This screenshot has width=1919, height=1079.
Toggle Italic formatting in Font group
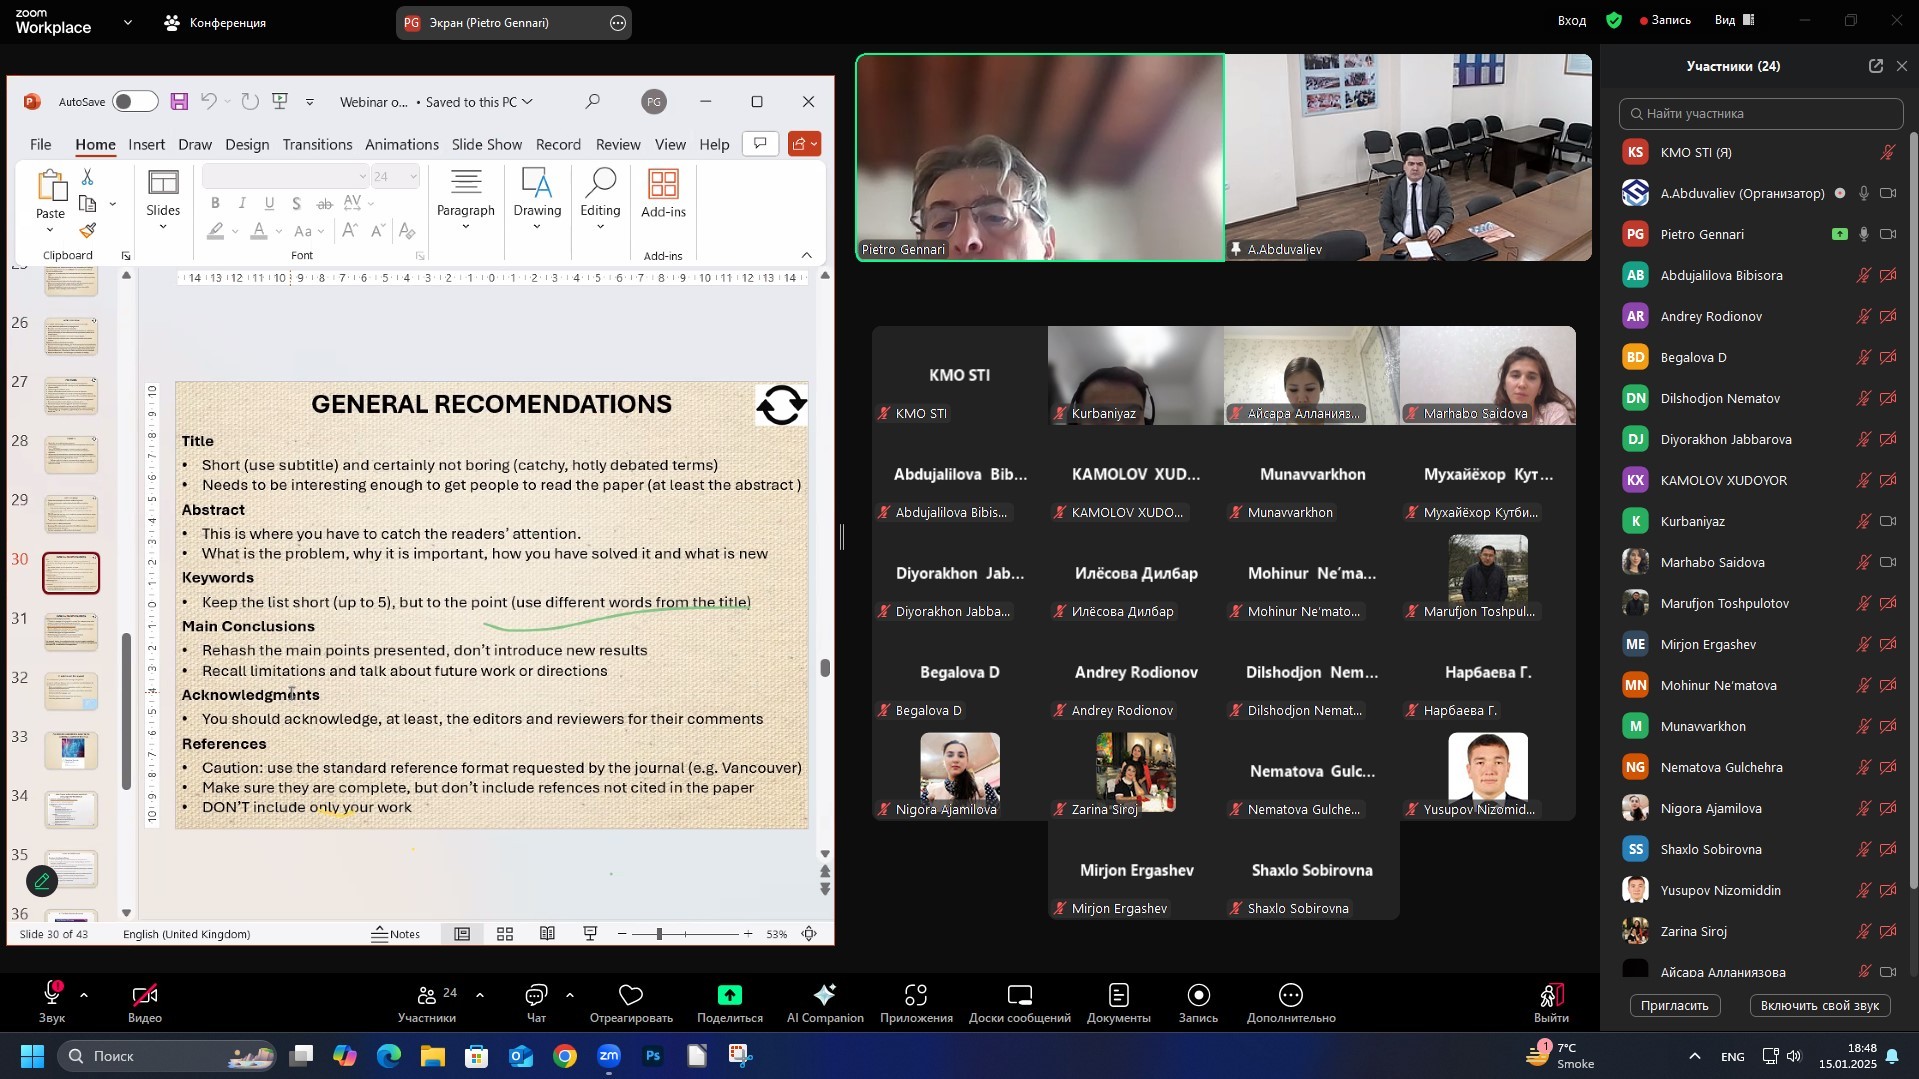(x=242, y=203)
